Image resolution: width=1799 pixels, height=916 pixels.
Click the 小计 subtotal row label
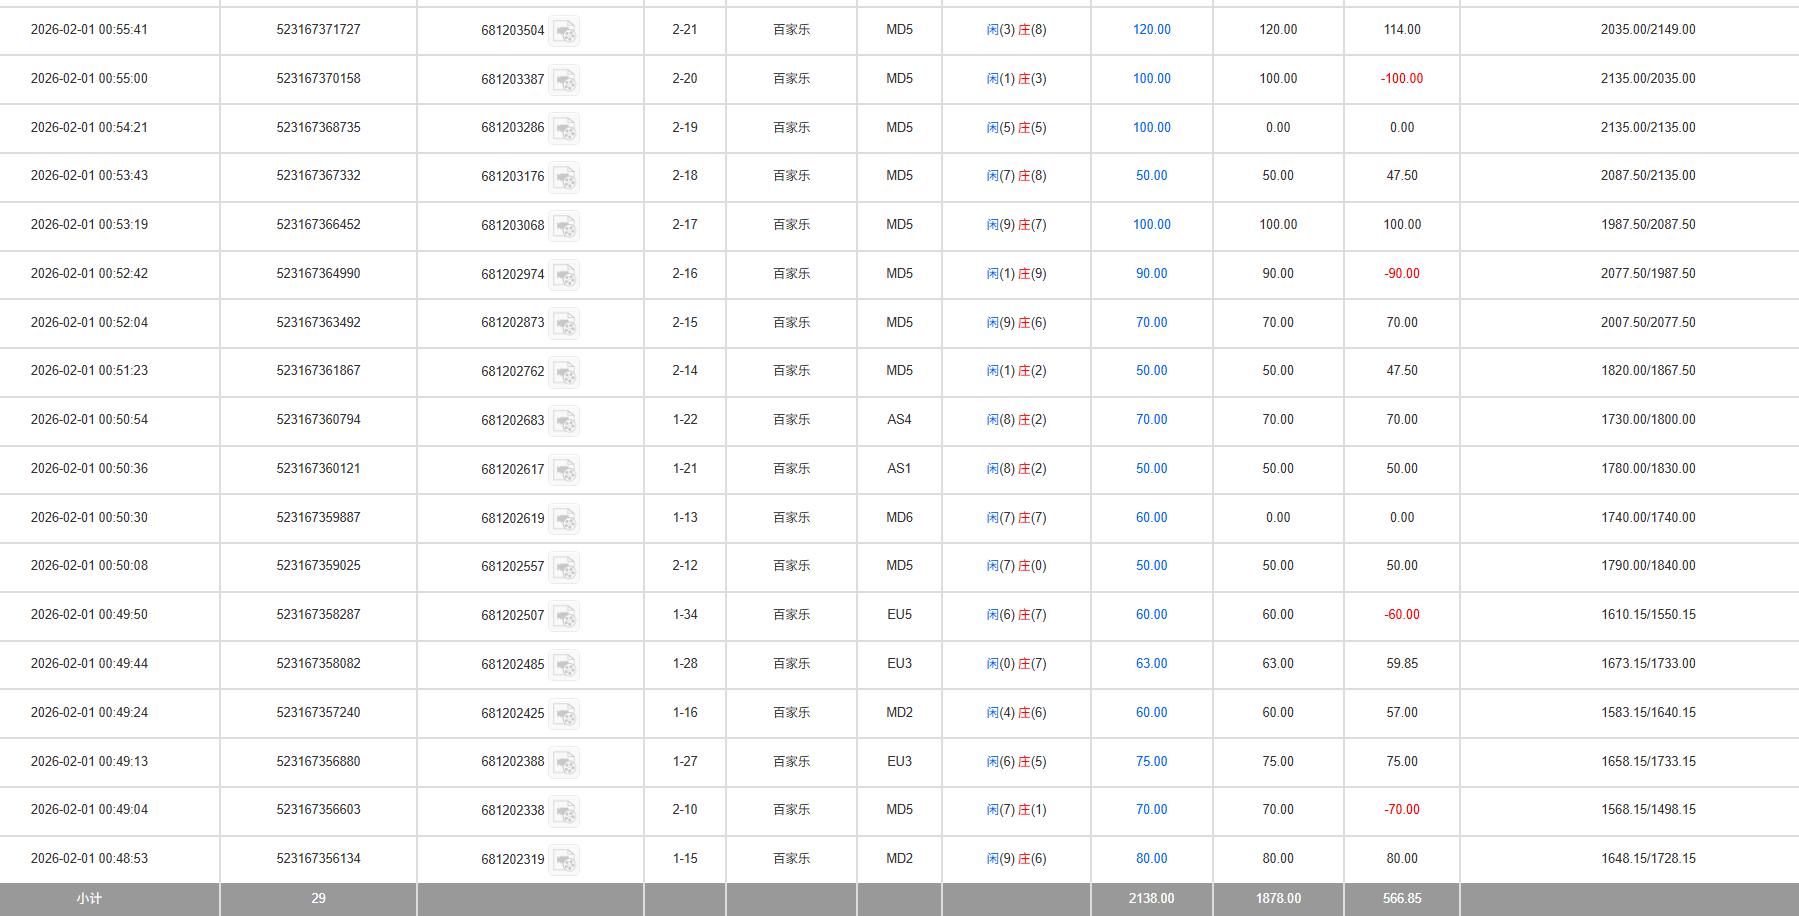tap(89, 899)
